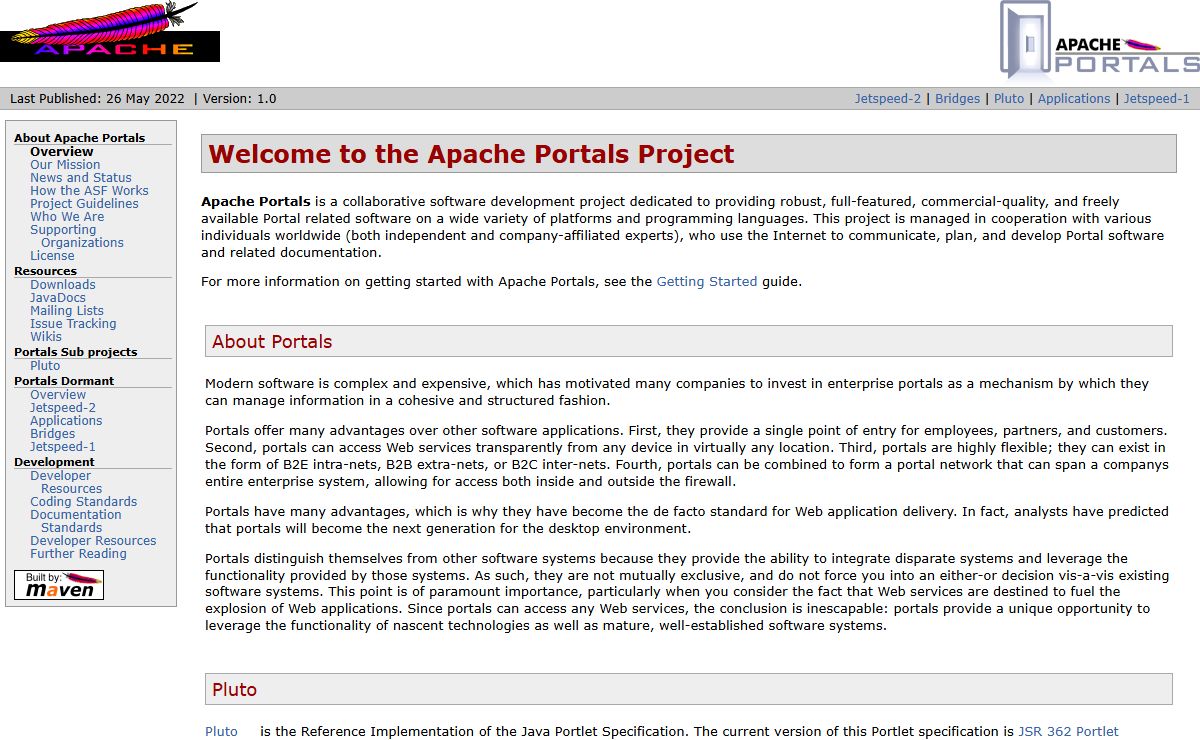This screenshot has height=740, width=1200.
Task: Select Overview under About Apache Portals
Action: (x=62, y=152)
